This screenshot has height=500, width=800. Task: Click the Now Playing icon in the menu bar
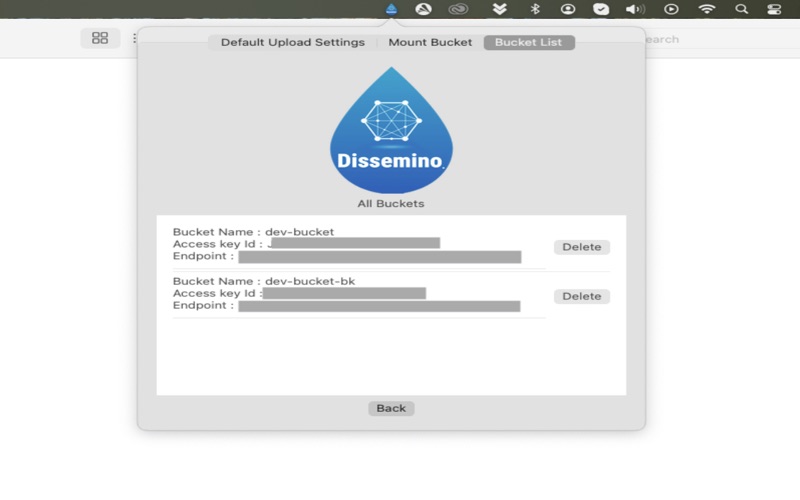(671, 9)
